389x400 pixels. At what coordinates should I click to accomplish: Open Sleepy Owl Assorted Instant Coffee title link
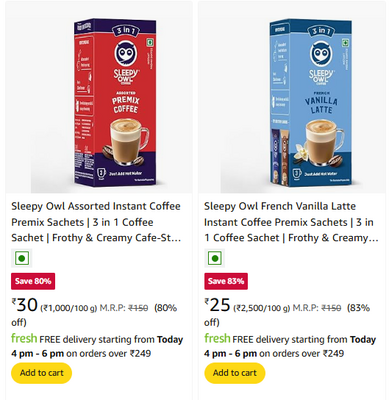(96, 222)
